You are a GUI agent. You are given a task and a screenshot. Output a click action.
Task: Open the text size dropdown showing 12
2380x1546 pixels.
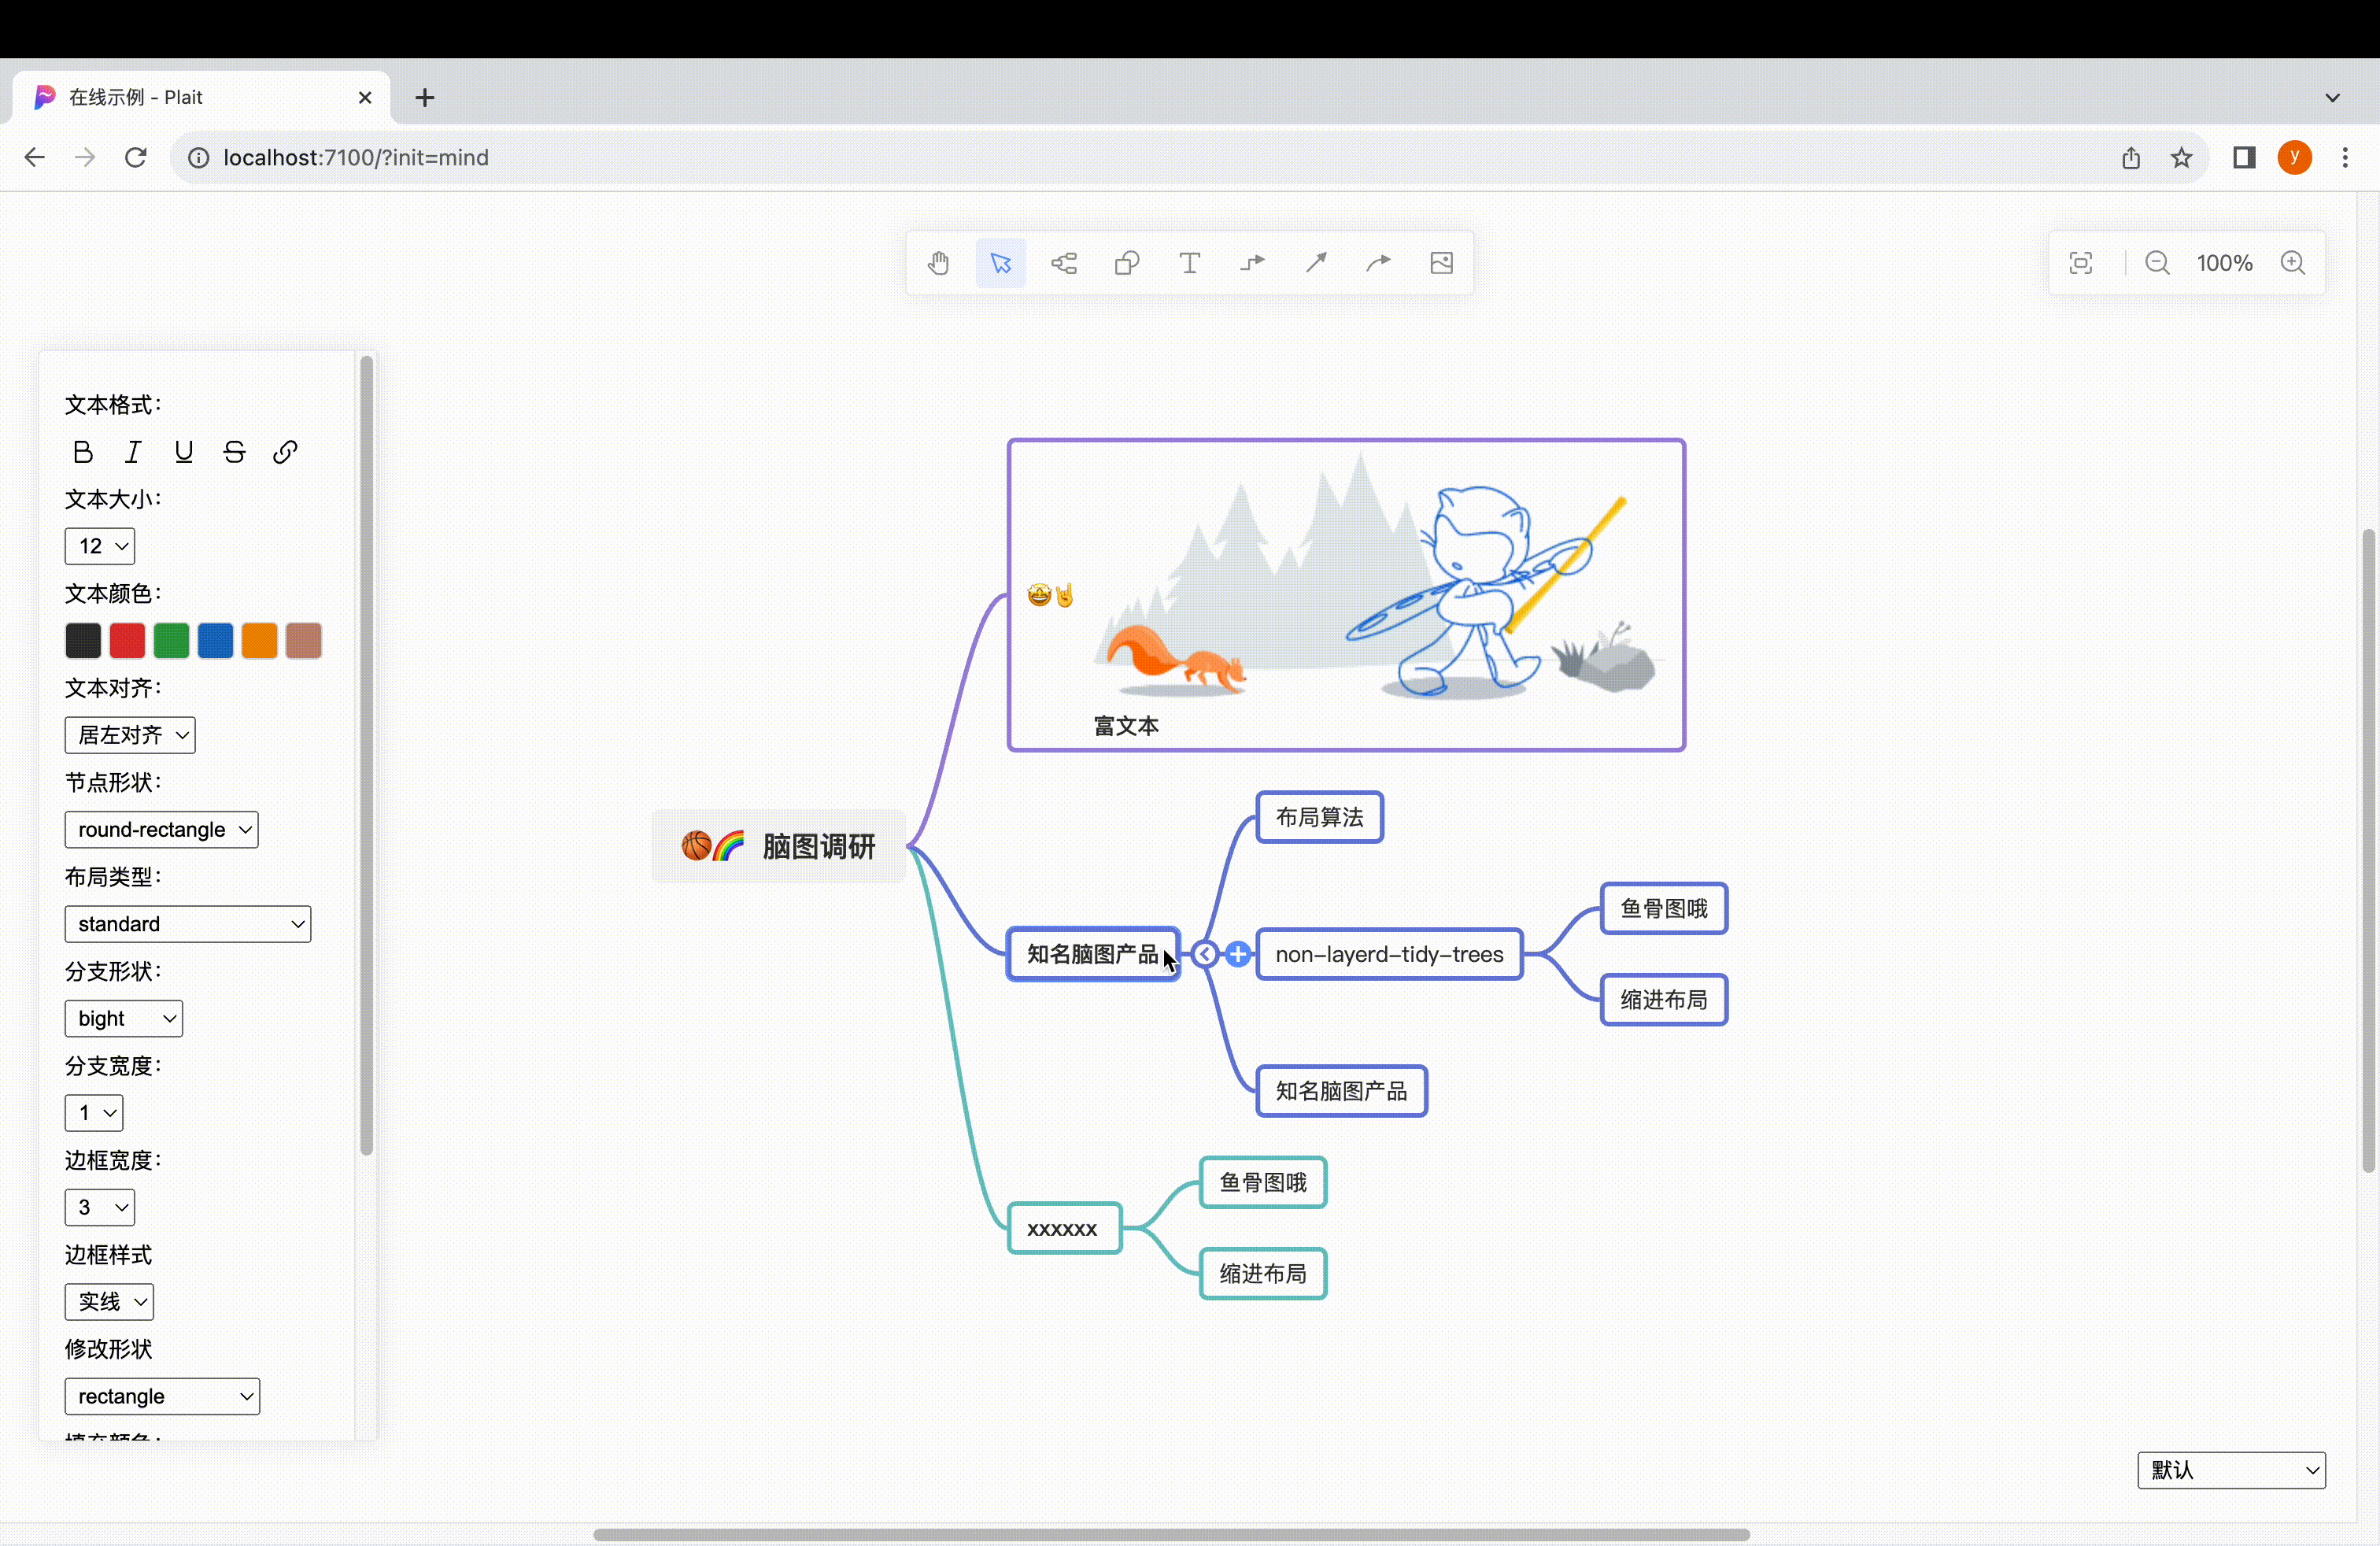tap(99, 546)
